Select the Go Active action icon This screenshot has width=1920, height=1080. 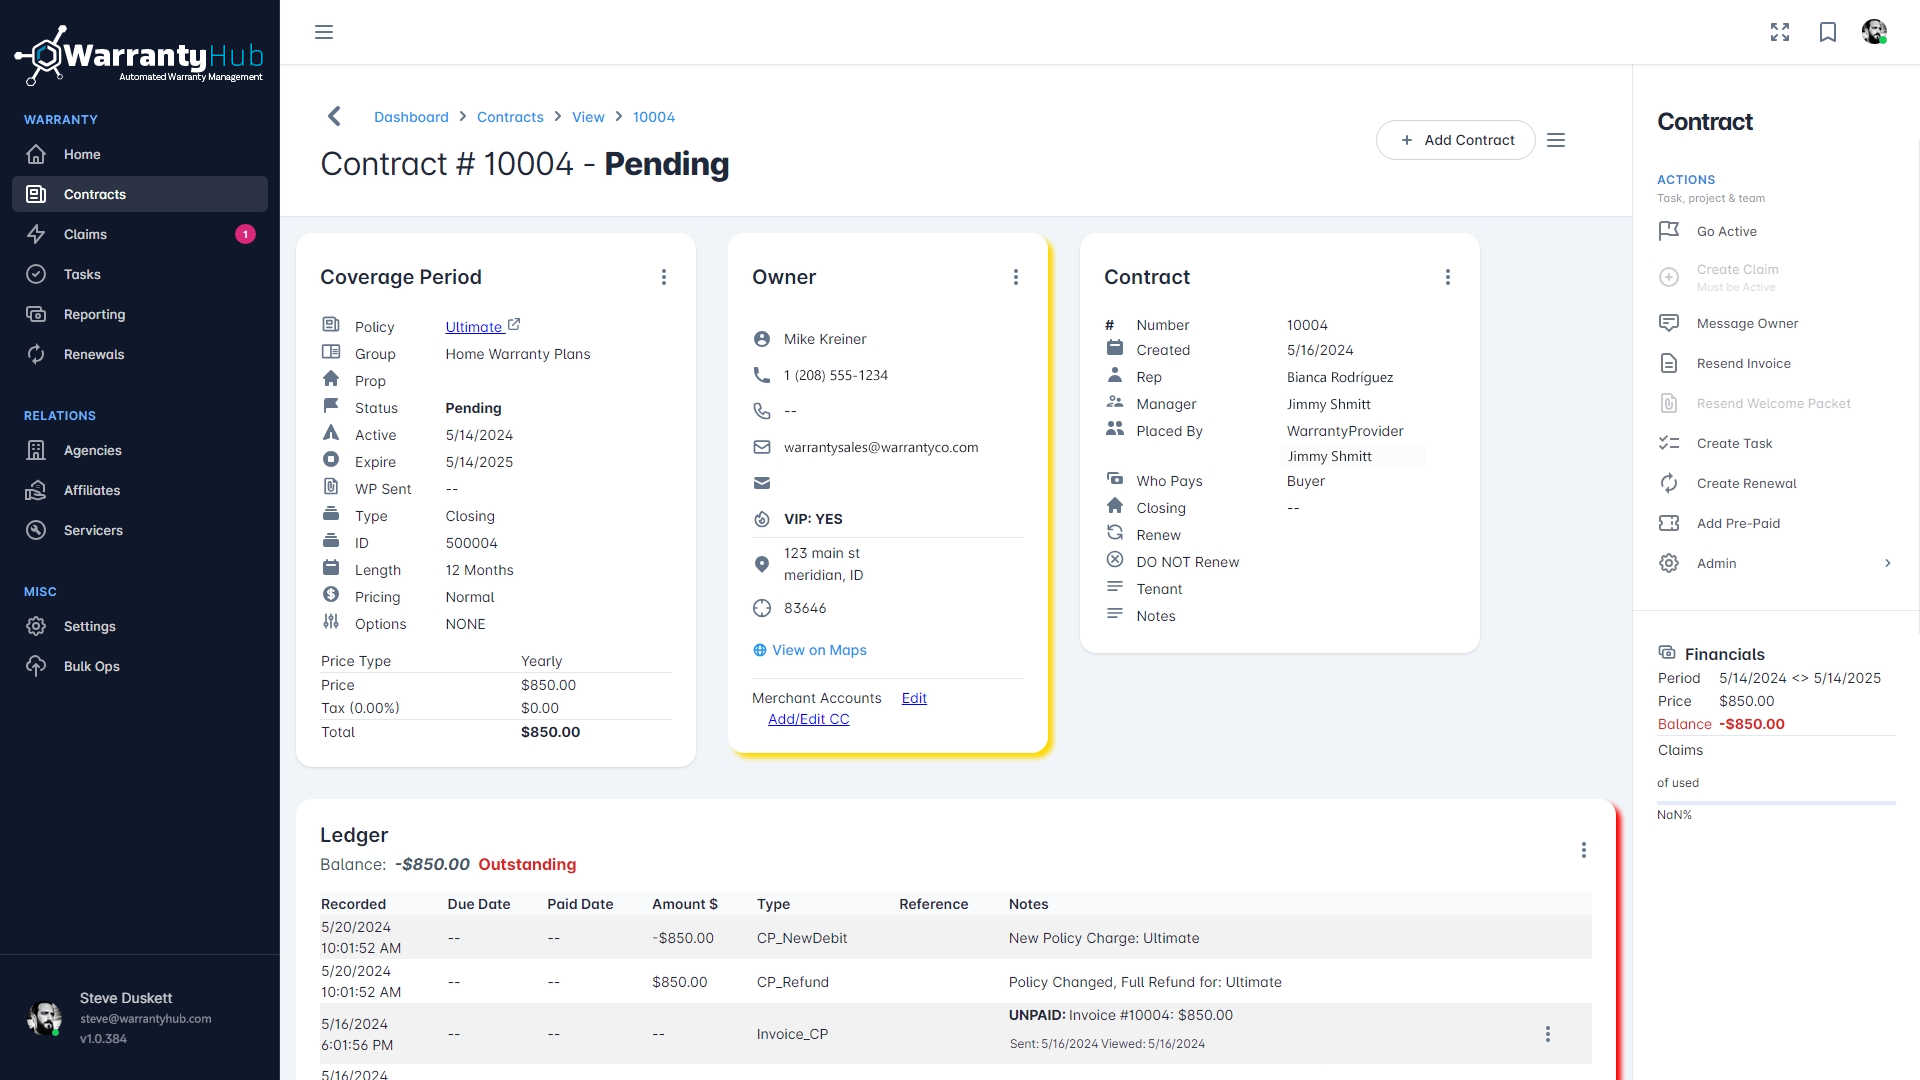click(1669, 231)
